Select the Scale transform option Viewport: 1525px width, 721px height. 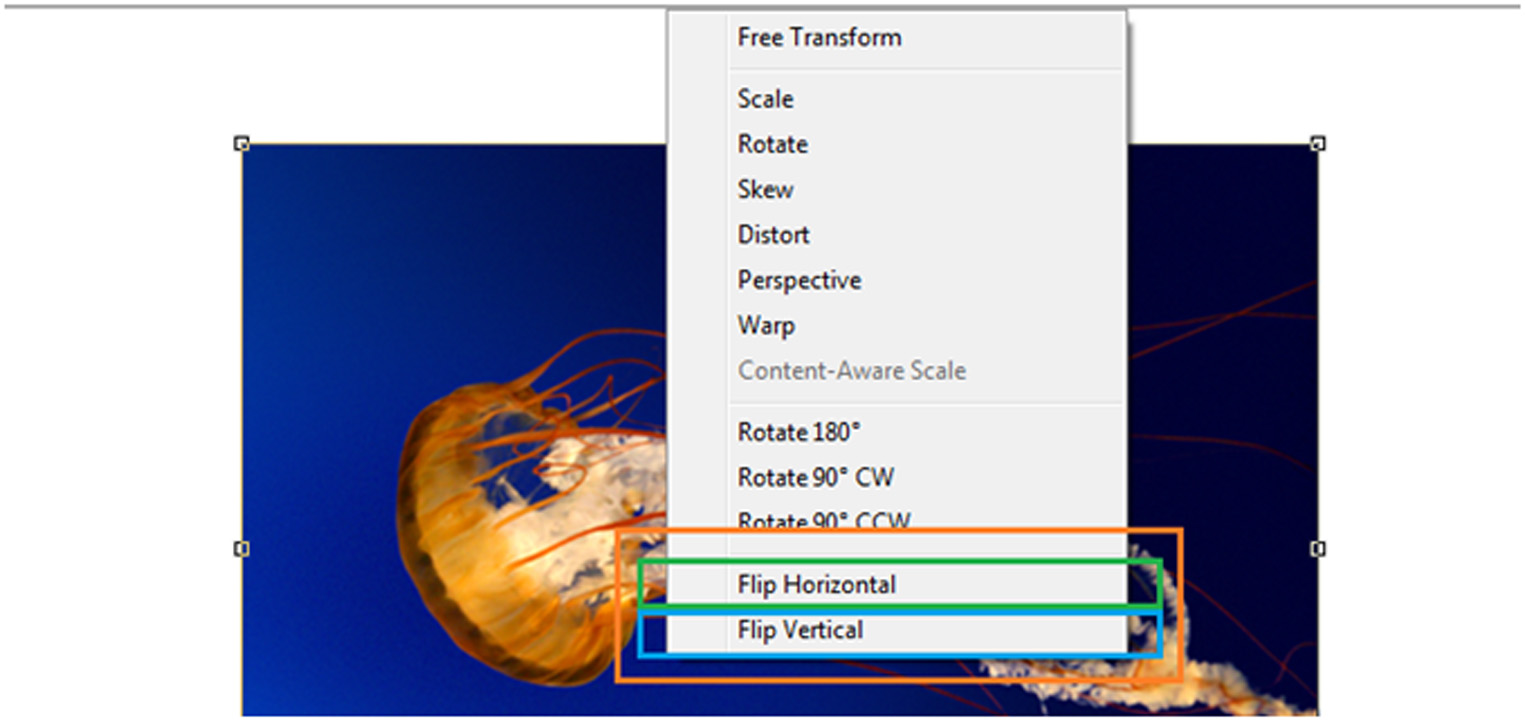pos(766,99)
